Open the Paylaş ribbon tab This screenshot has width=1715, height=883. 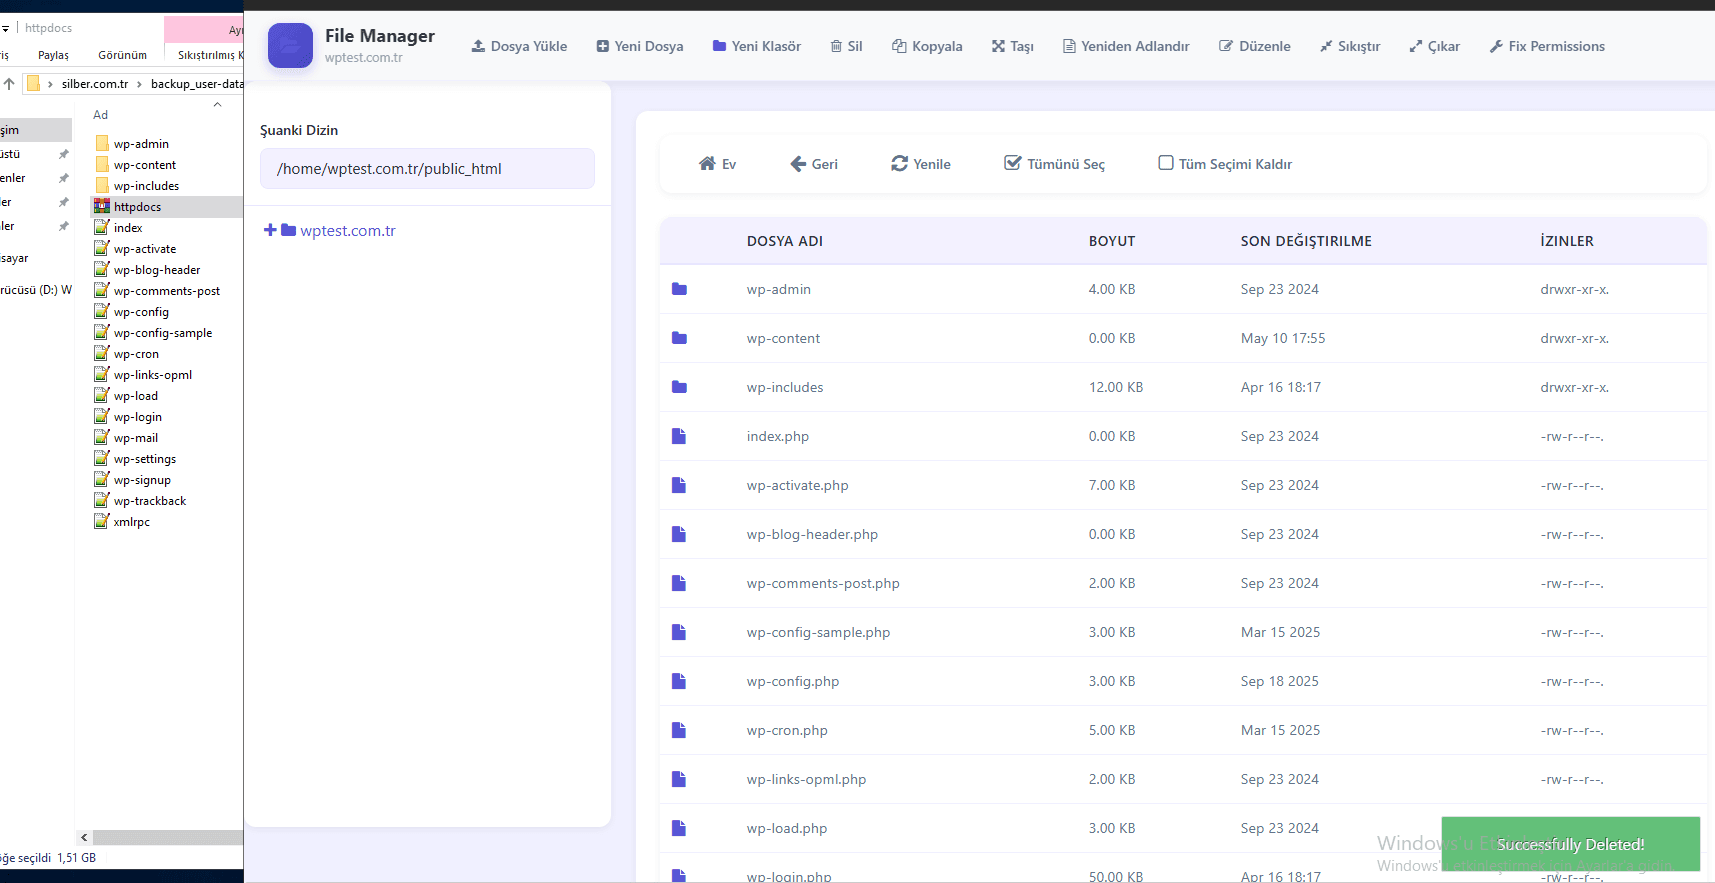(x=53, y=55)
